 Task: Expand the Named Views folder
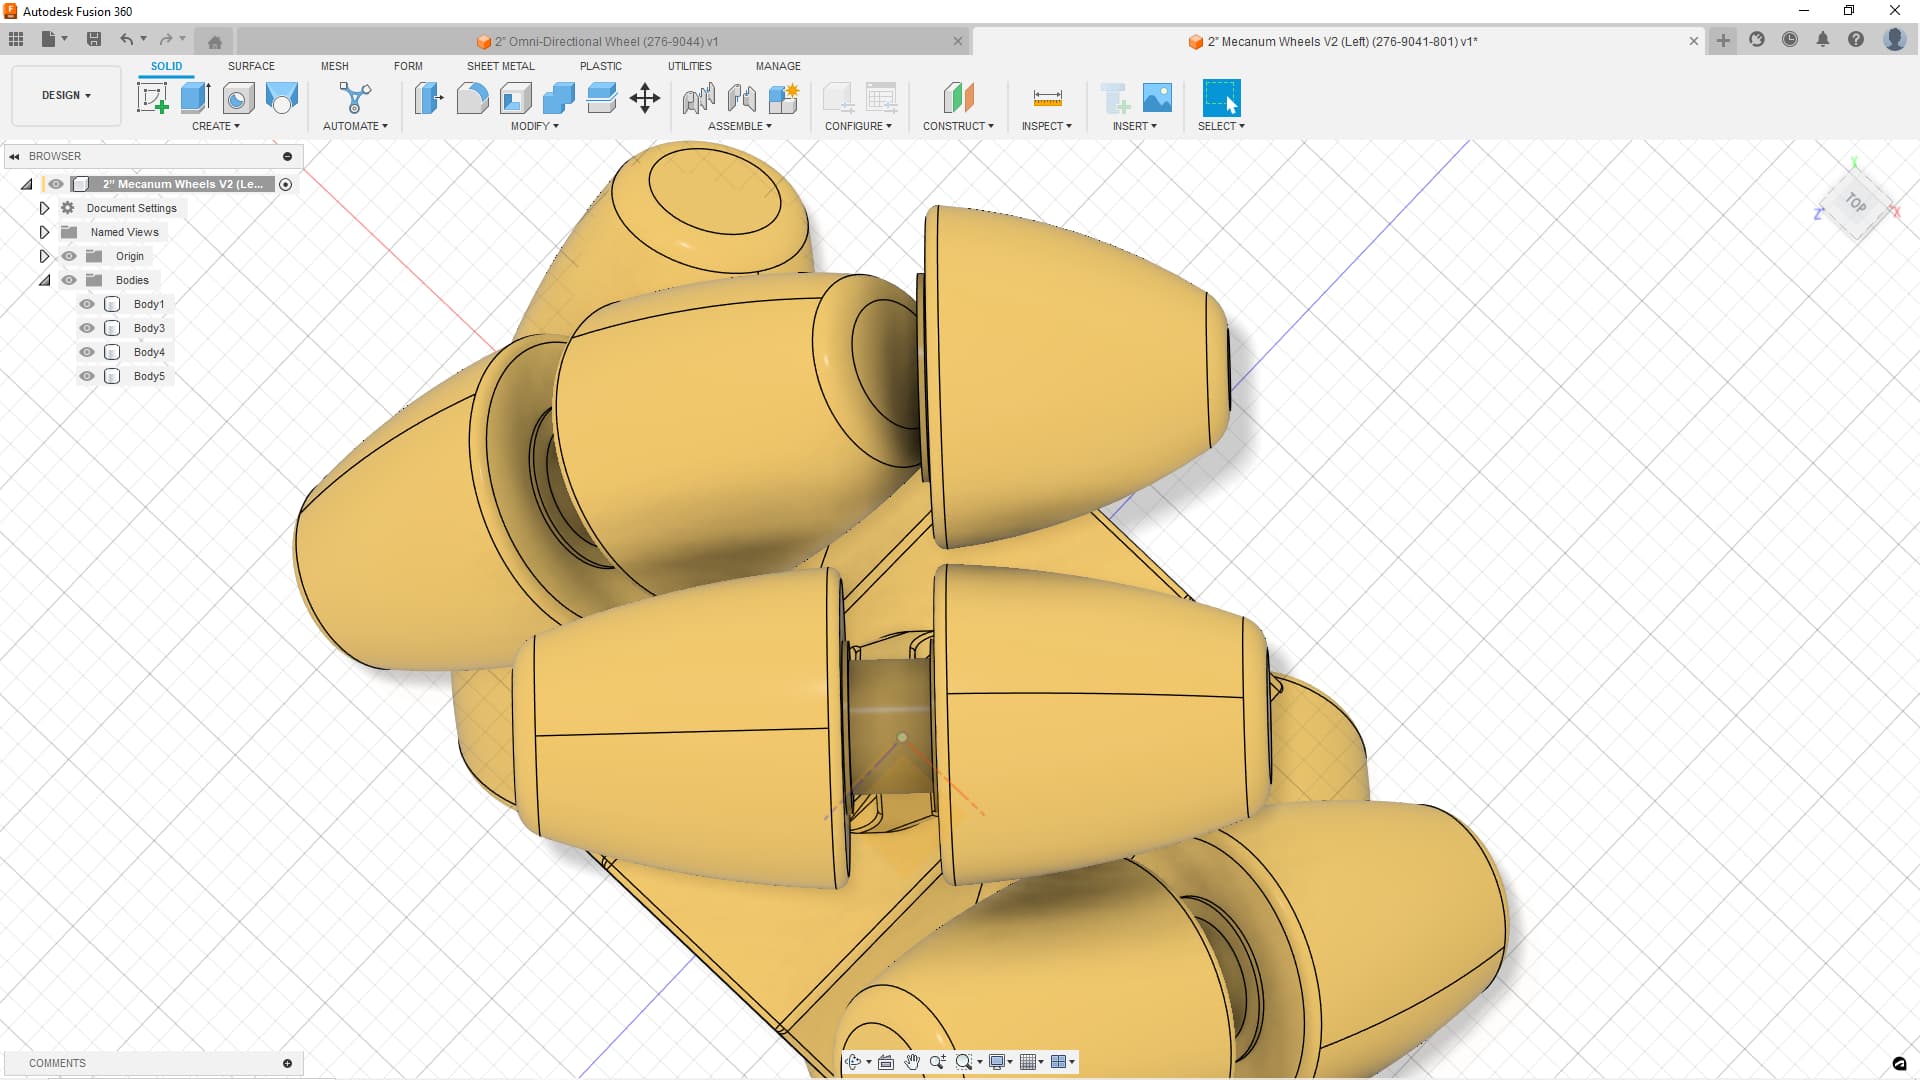pyautogui.click(x=44, y=232)
